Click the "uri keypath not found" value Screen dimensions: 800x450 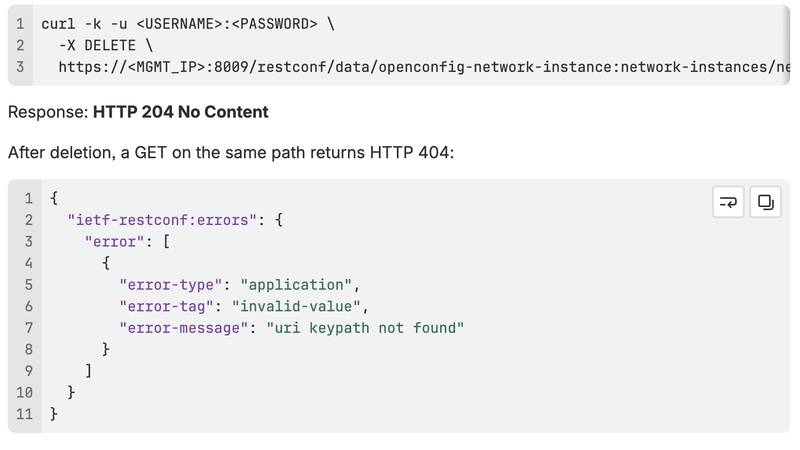(365, 328)
